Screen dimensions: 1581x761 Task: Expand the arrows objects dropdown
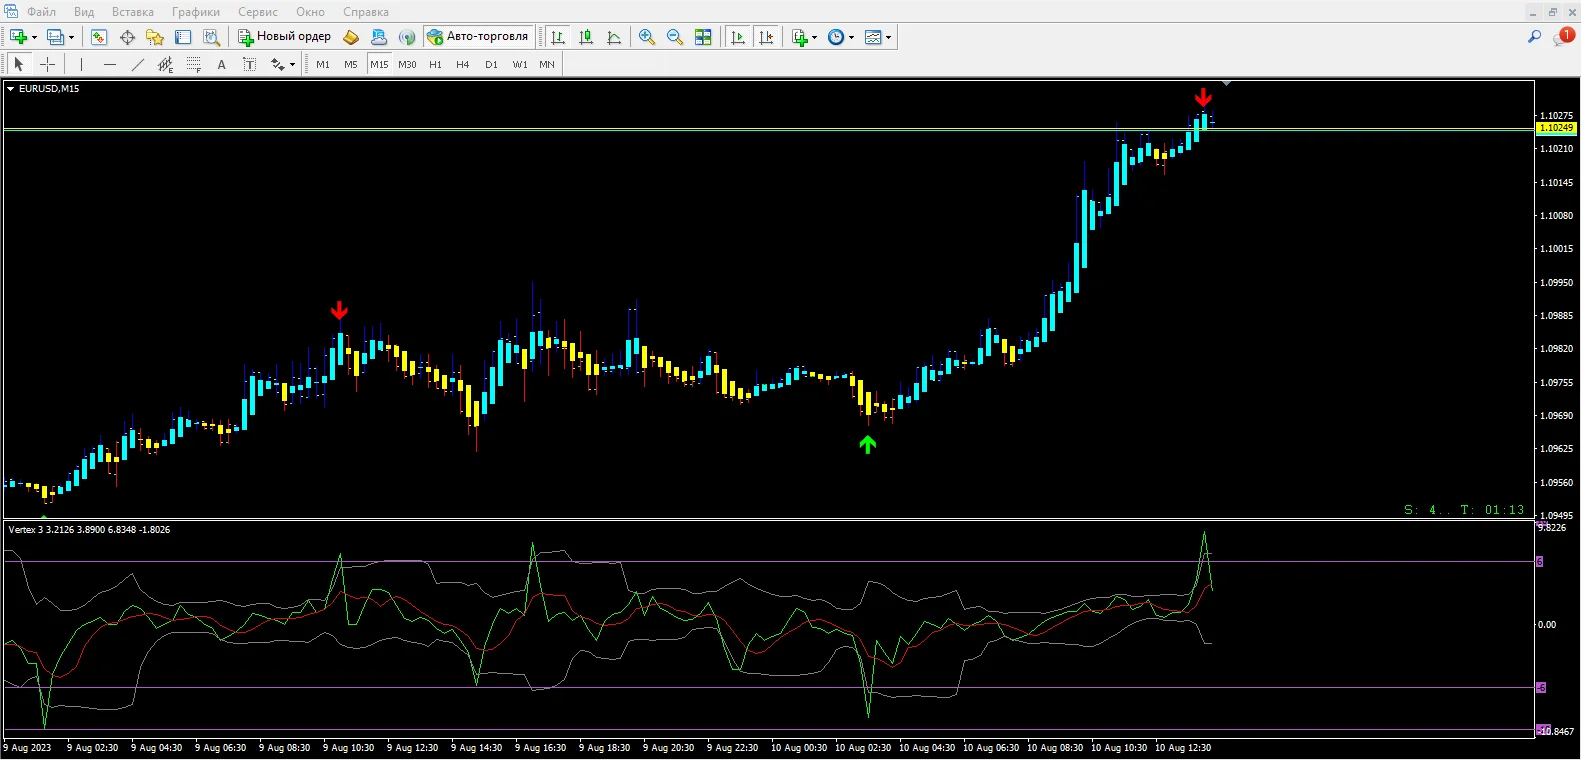coord(292,65)
